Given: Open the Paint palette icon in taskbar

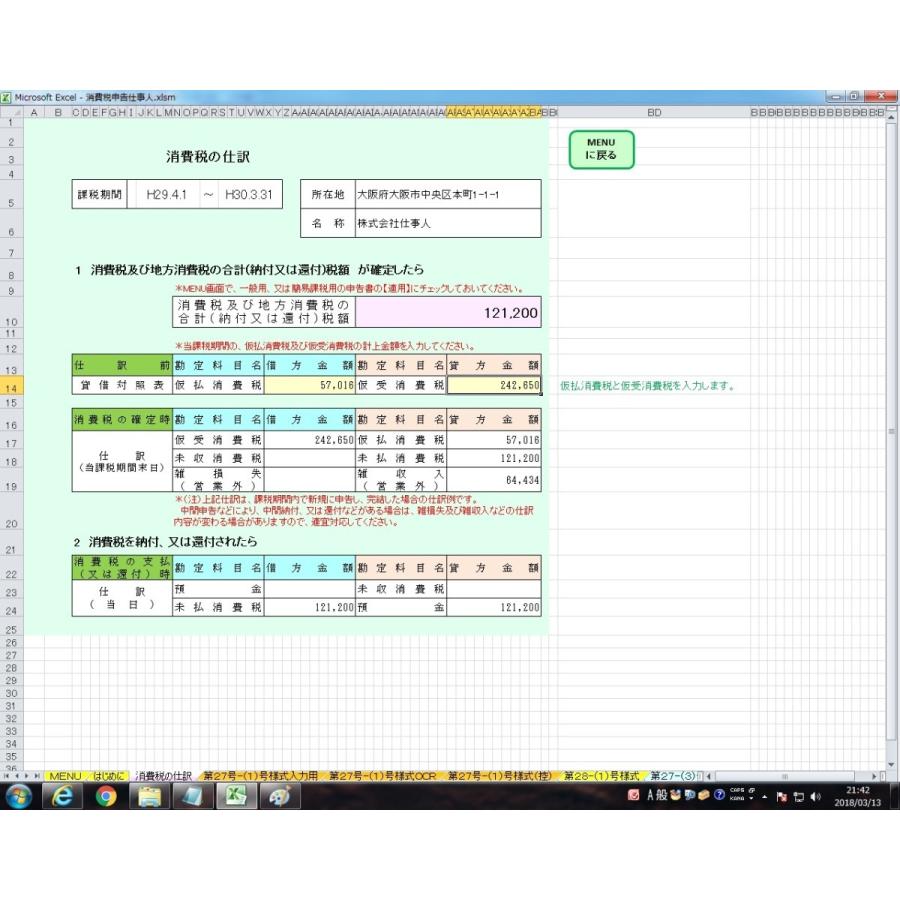Looking at the screenshot, I should [280, 796].
